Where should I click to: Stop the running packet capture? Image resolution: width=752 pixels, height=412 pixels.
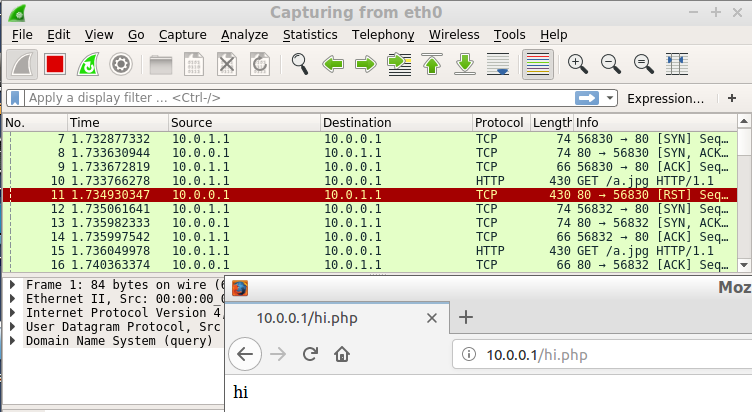click(54, 65)
